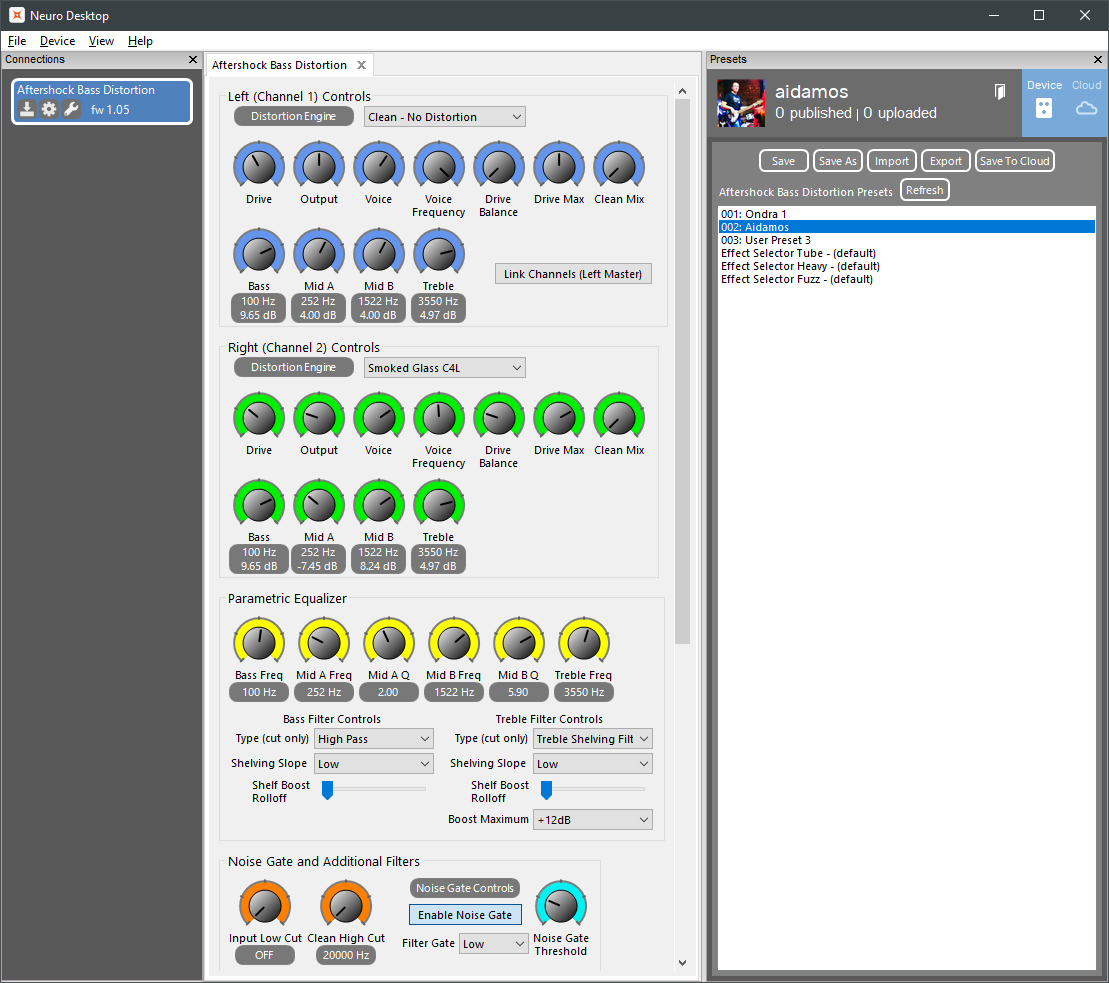The height and width of the screenshot is (983, 1109).
Task: Click Save To Cloud button
Action: [1014, 161]
